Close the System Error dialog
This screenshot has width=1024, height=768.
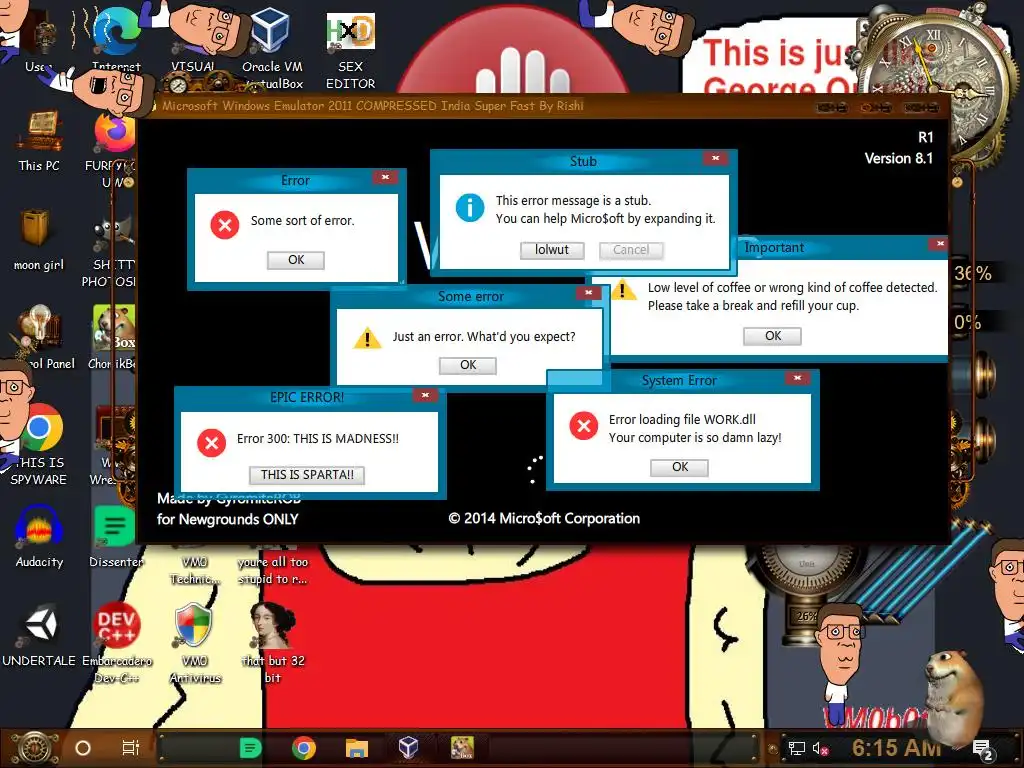[797, 378]
